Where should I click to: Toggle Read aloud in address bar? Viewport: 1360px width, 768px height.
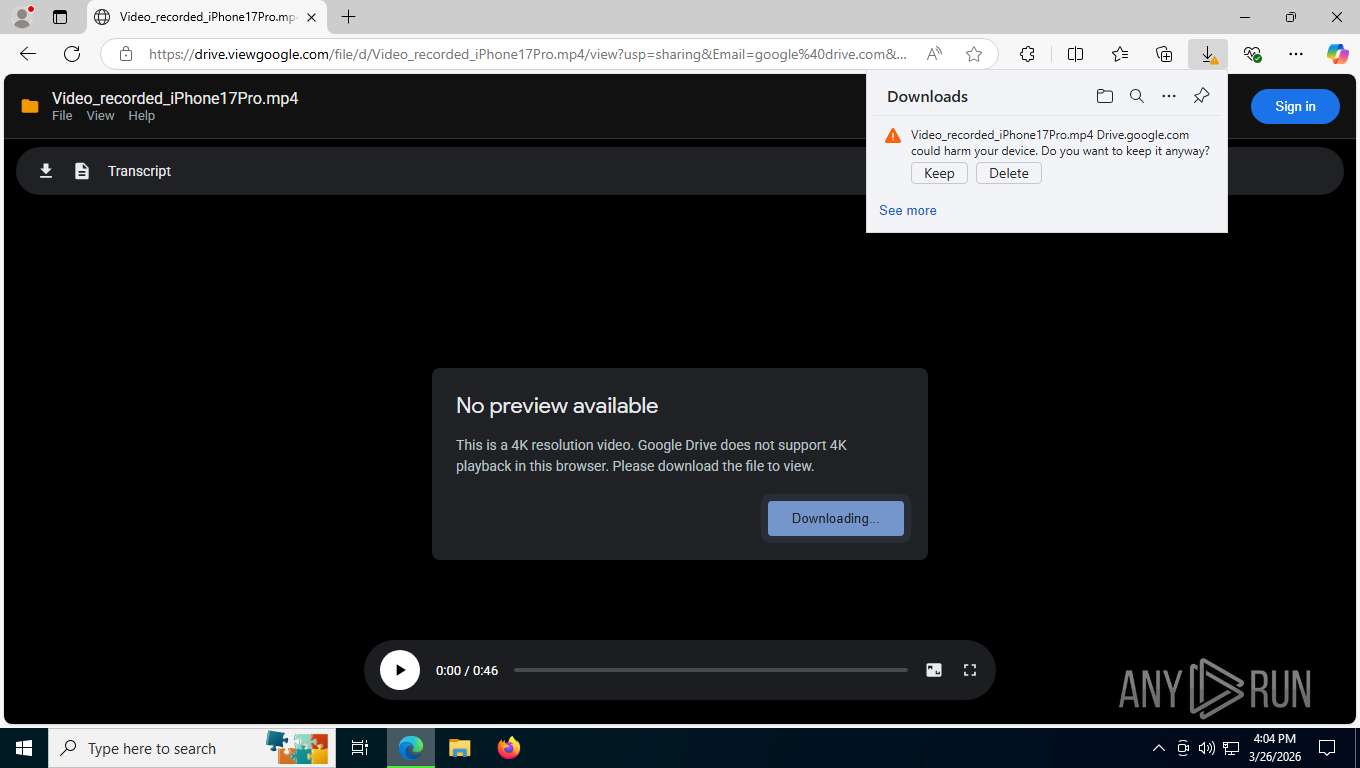point(934,54)
